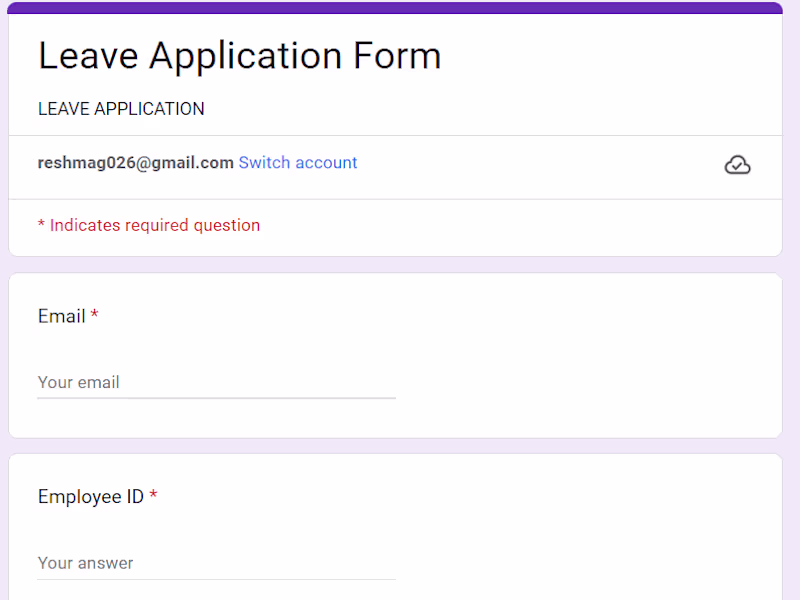
Task: Click the cloud draft-saved icon
Action: coord(737,165)
